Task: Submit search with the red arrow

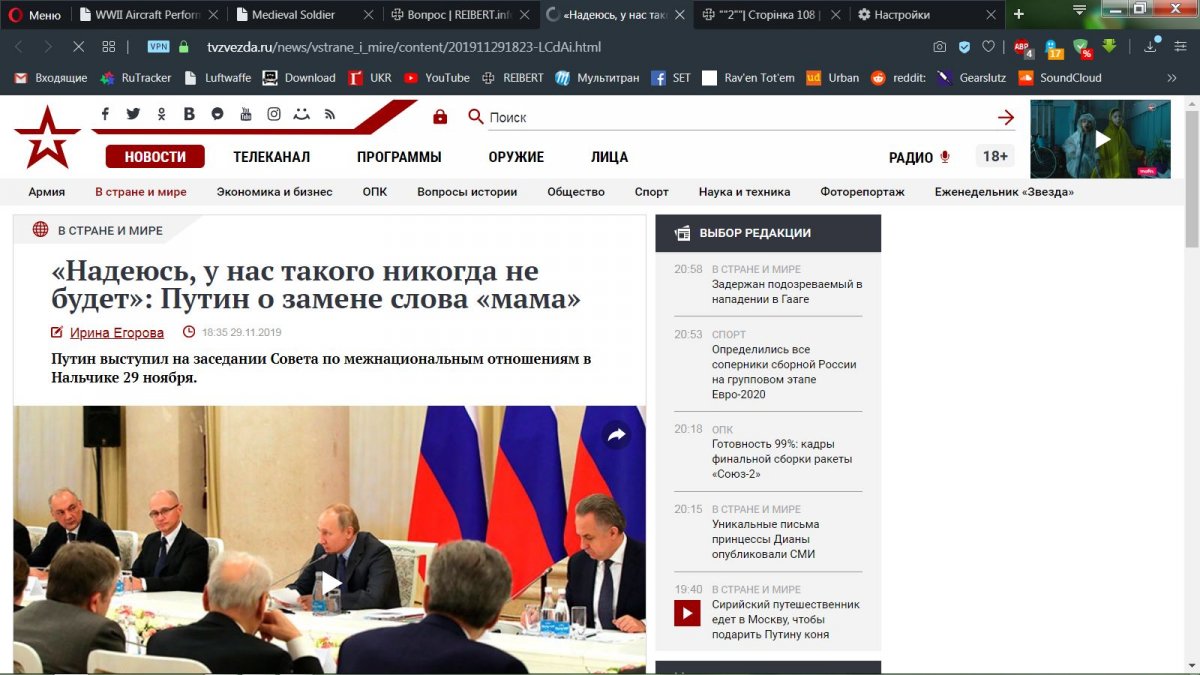Action: [x=1006, y=118]
